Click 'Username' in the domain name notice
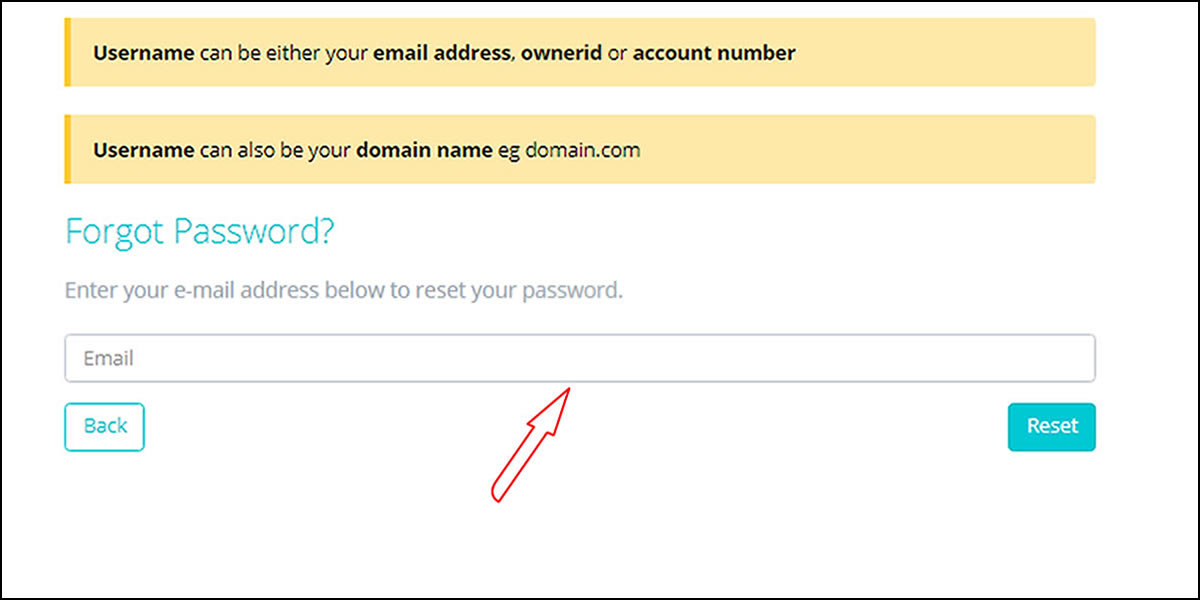This screenshot has width=1200, height=600. pyautogui.click(x=144, y=150)
